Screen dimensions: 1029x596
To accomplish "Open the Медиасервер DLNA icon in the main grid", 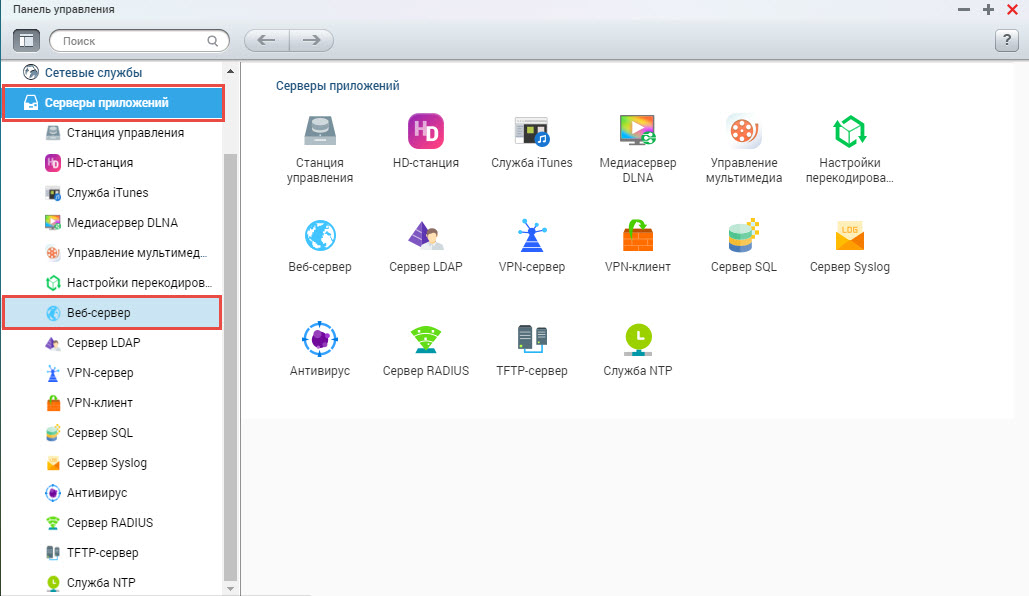I will [x=638, y=130].
